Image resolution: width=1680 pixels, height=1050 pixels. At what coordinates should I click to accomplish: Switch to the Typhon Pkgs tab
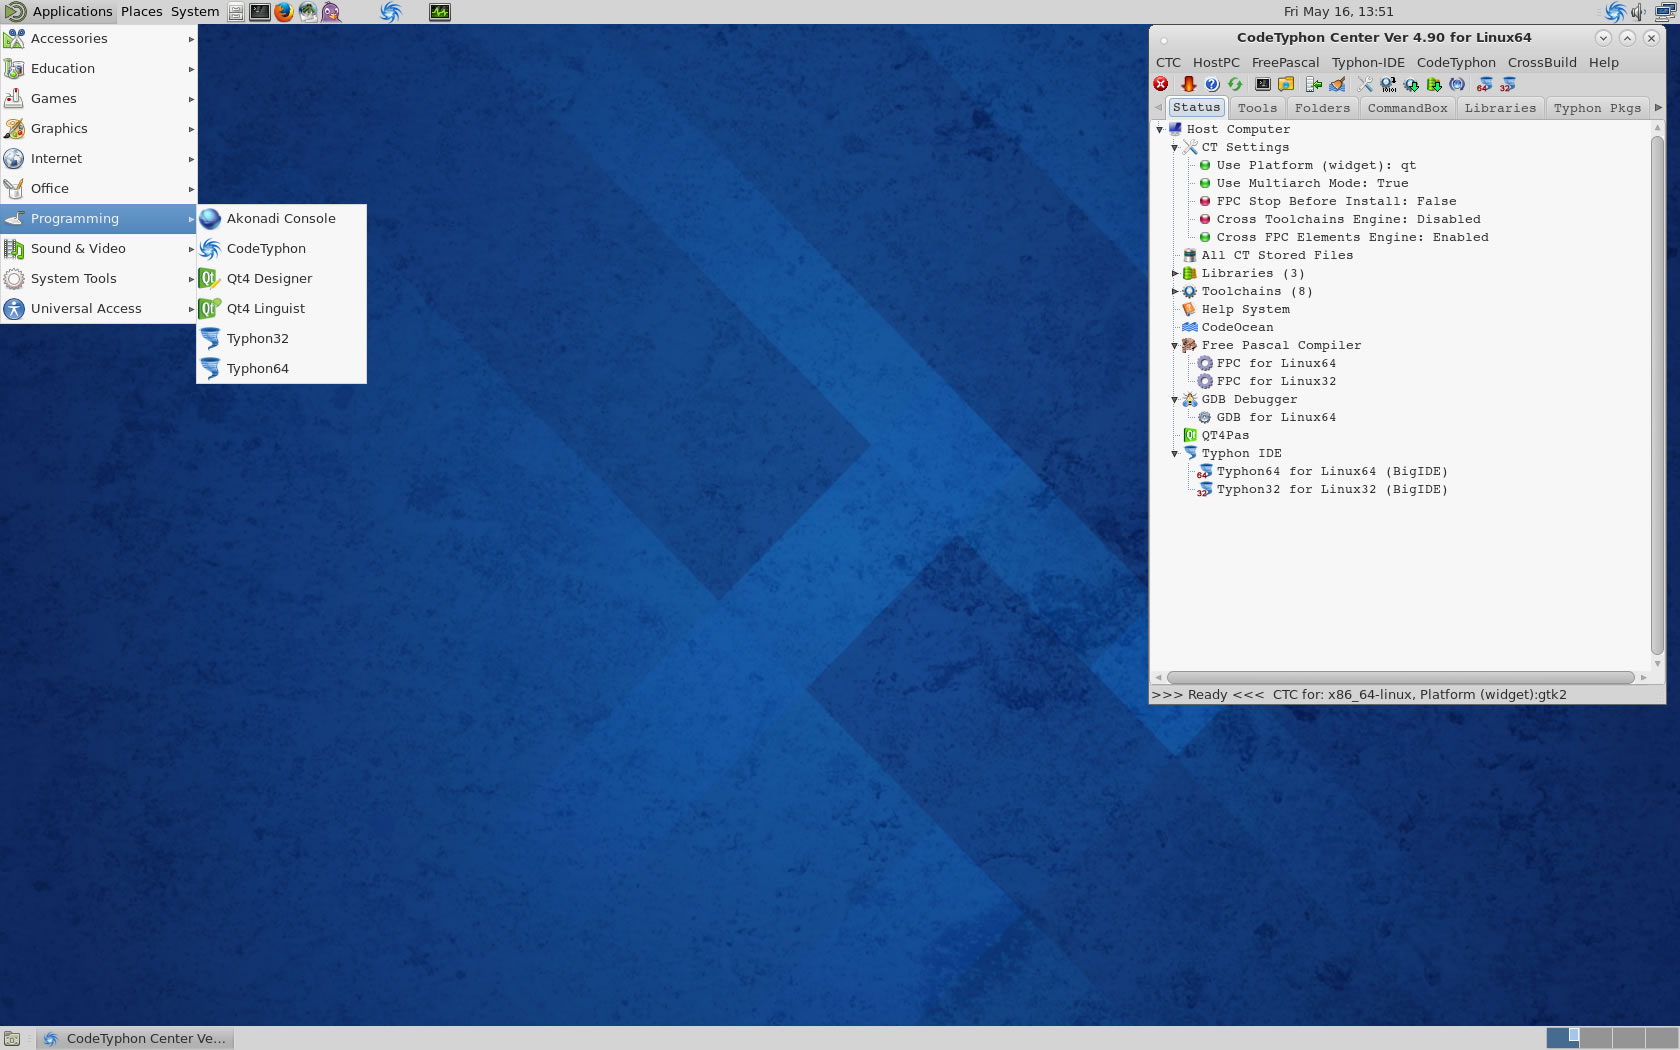click(x=1597, y=108)
